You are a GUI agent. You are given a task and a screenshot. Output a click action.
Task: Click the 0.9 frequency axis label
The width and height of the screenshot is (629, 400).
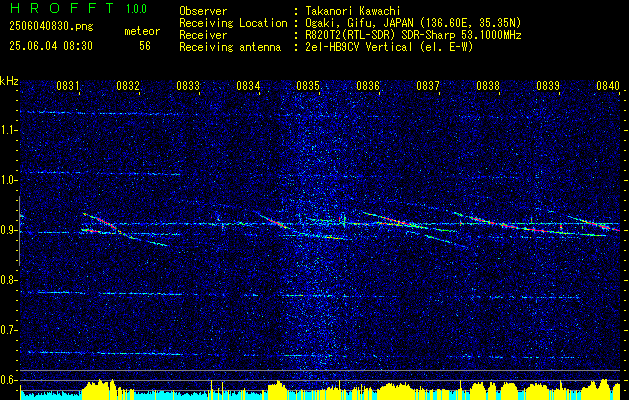pos(8,230)
